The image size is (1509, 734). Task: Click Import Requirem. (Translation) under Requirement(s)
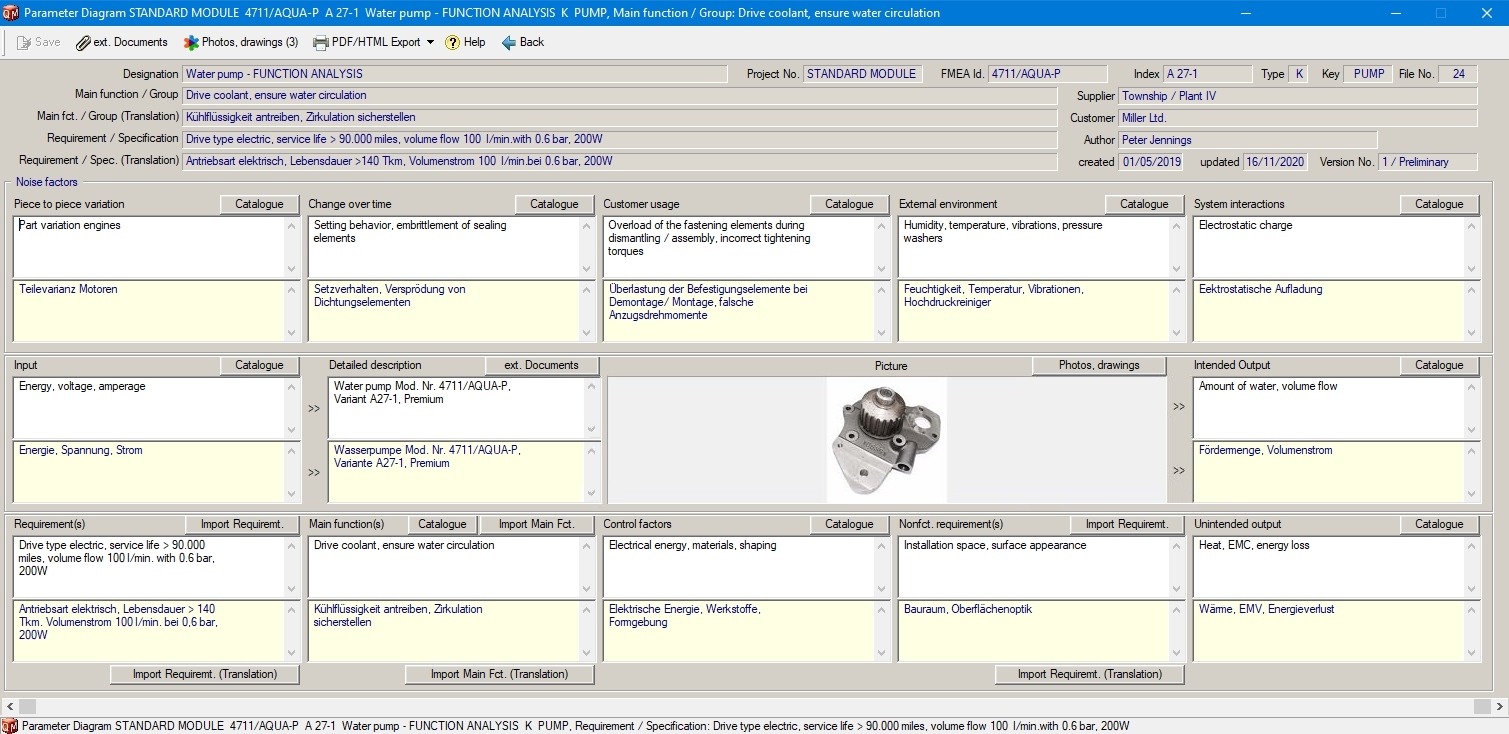[205, 674]
